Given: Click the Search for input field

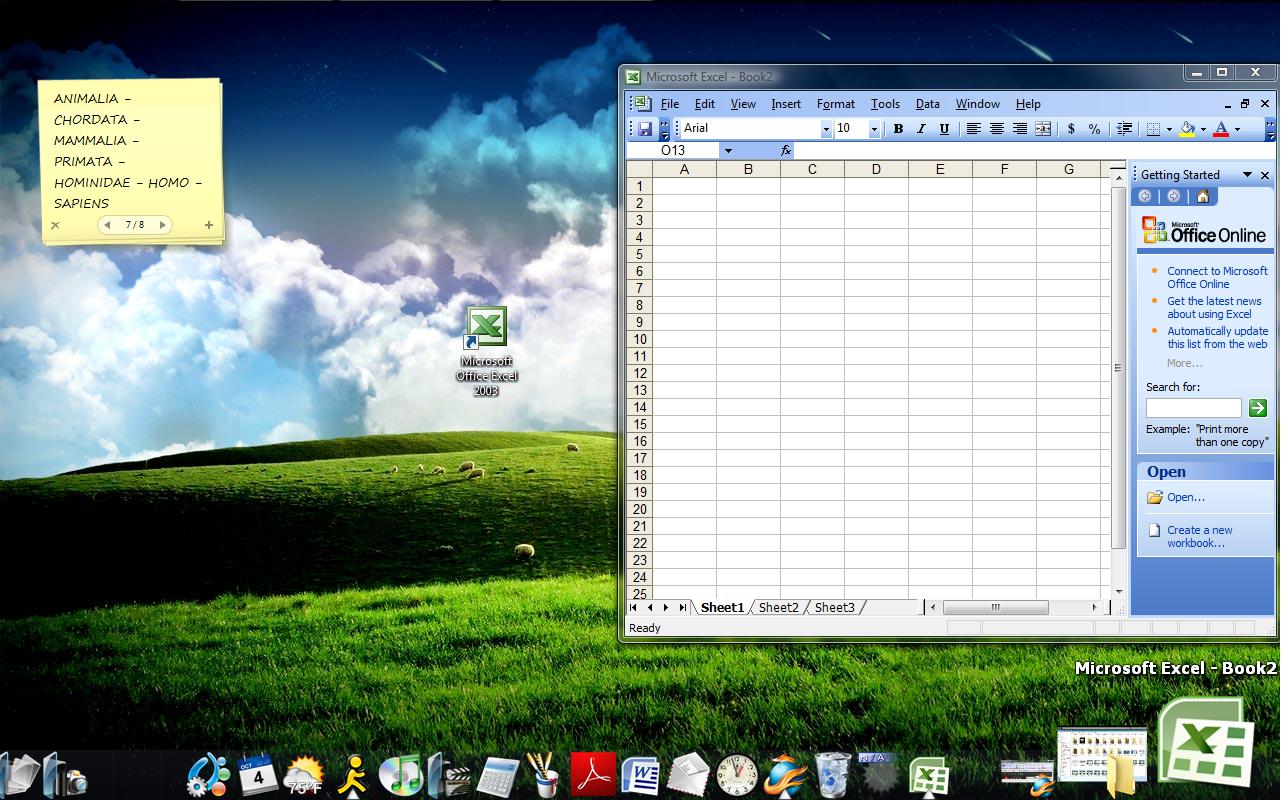Looking at the screenshot, I should pyautogui.click(x=1193, y=408).
